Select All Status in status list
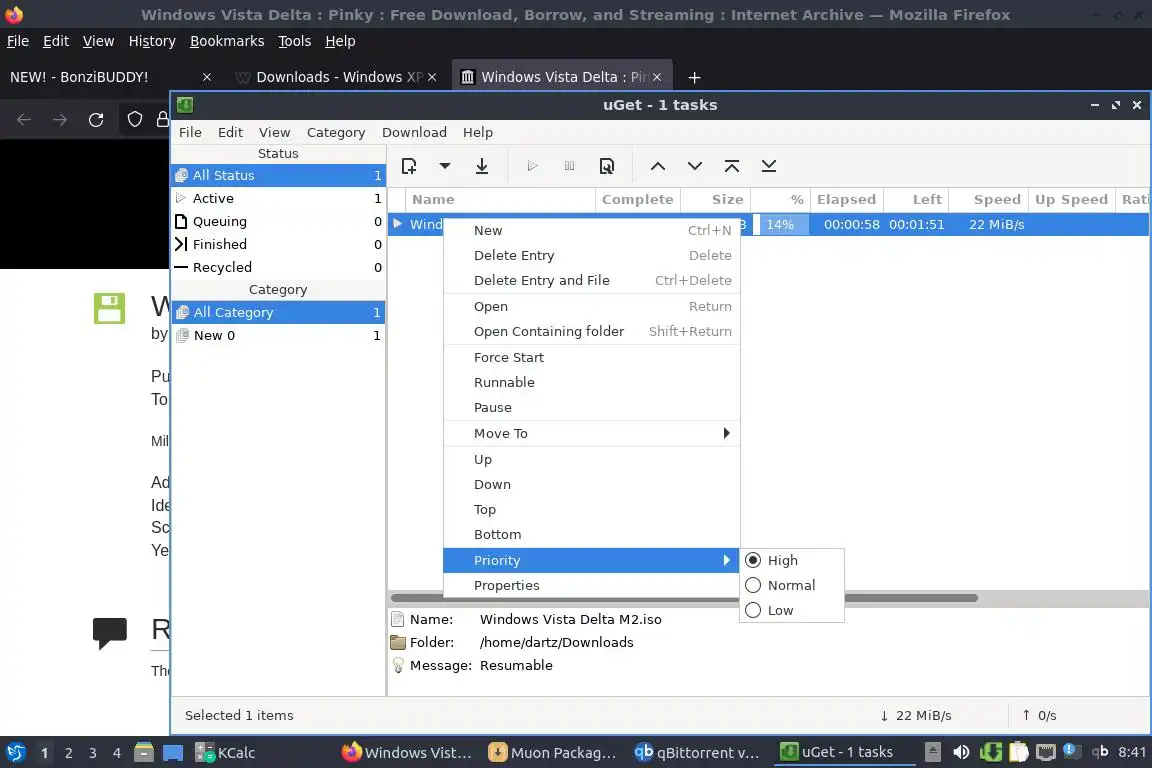 (278, 175)
